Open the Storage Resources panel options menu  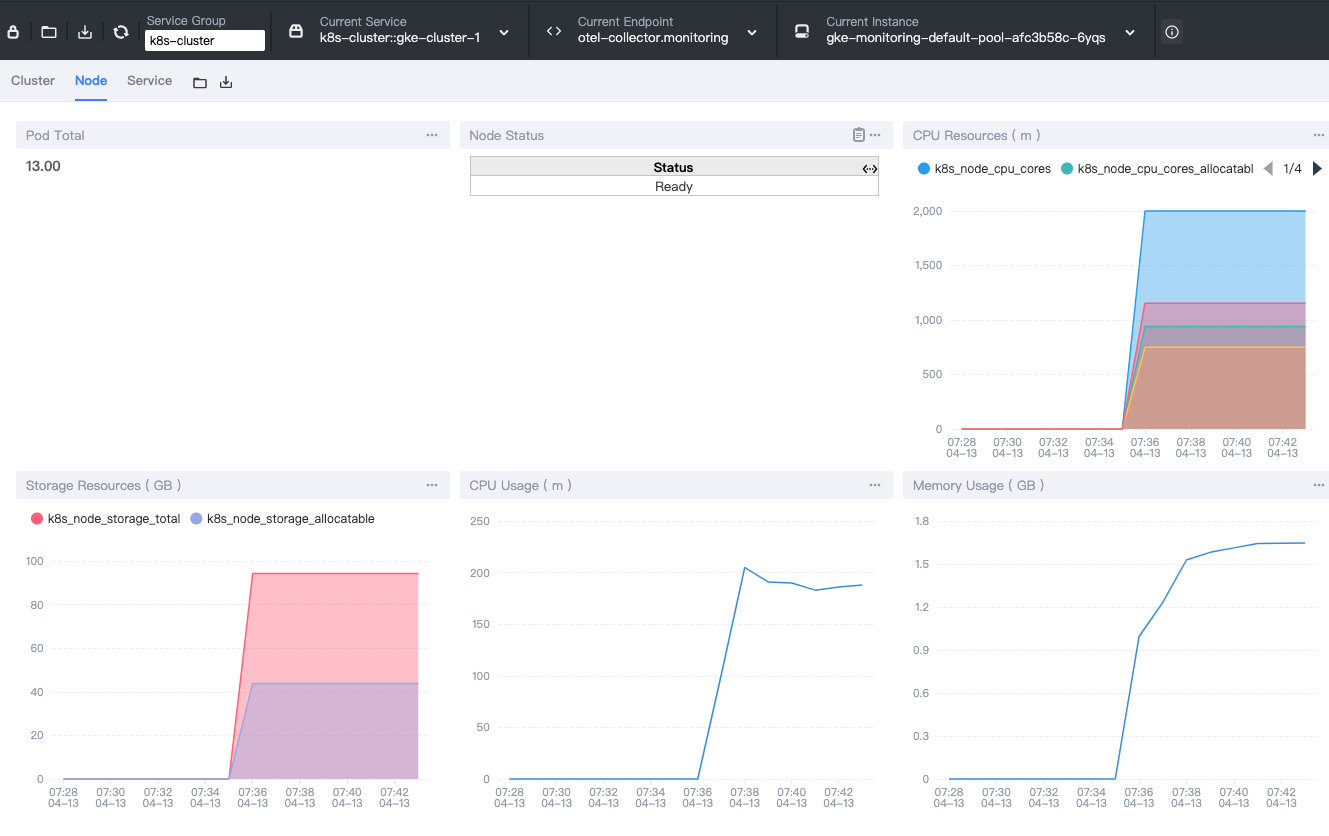(x=432, y=485)
